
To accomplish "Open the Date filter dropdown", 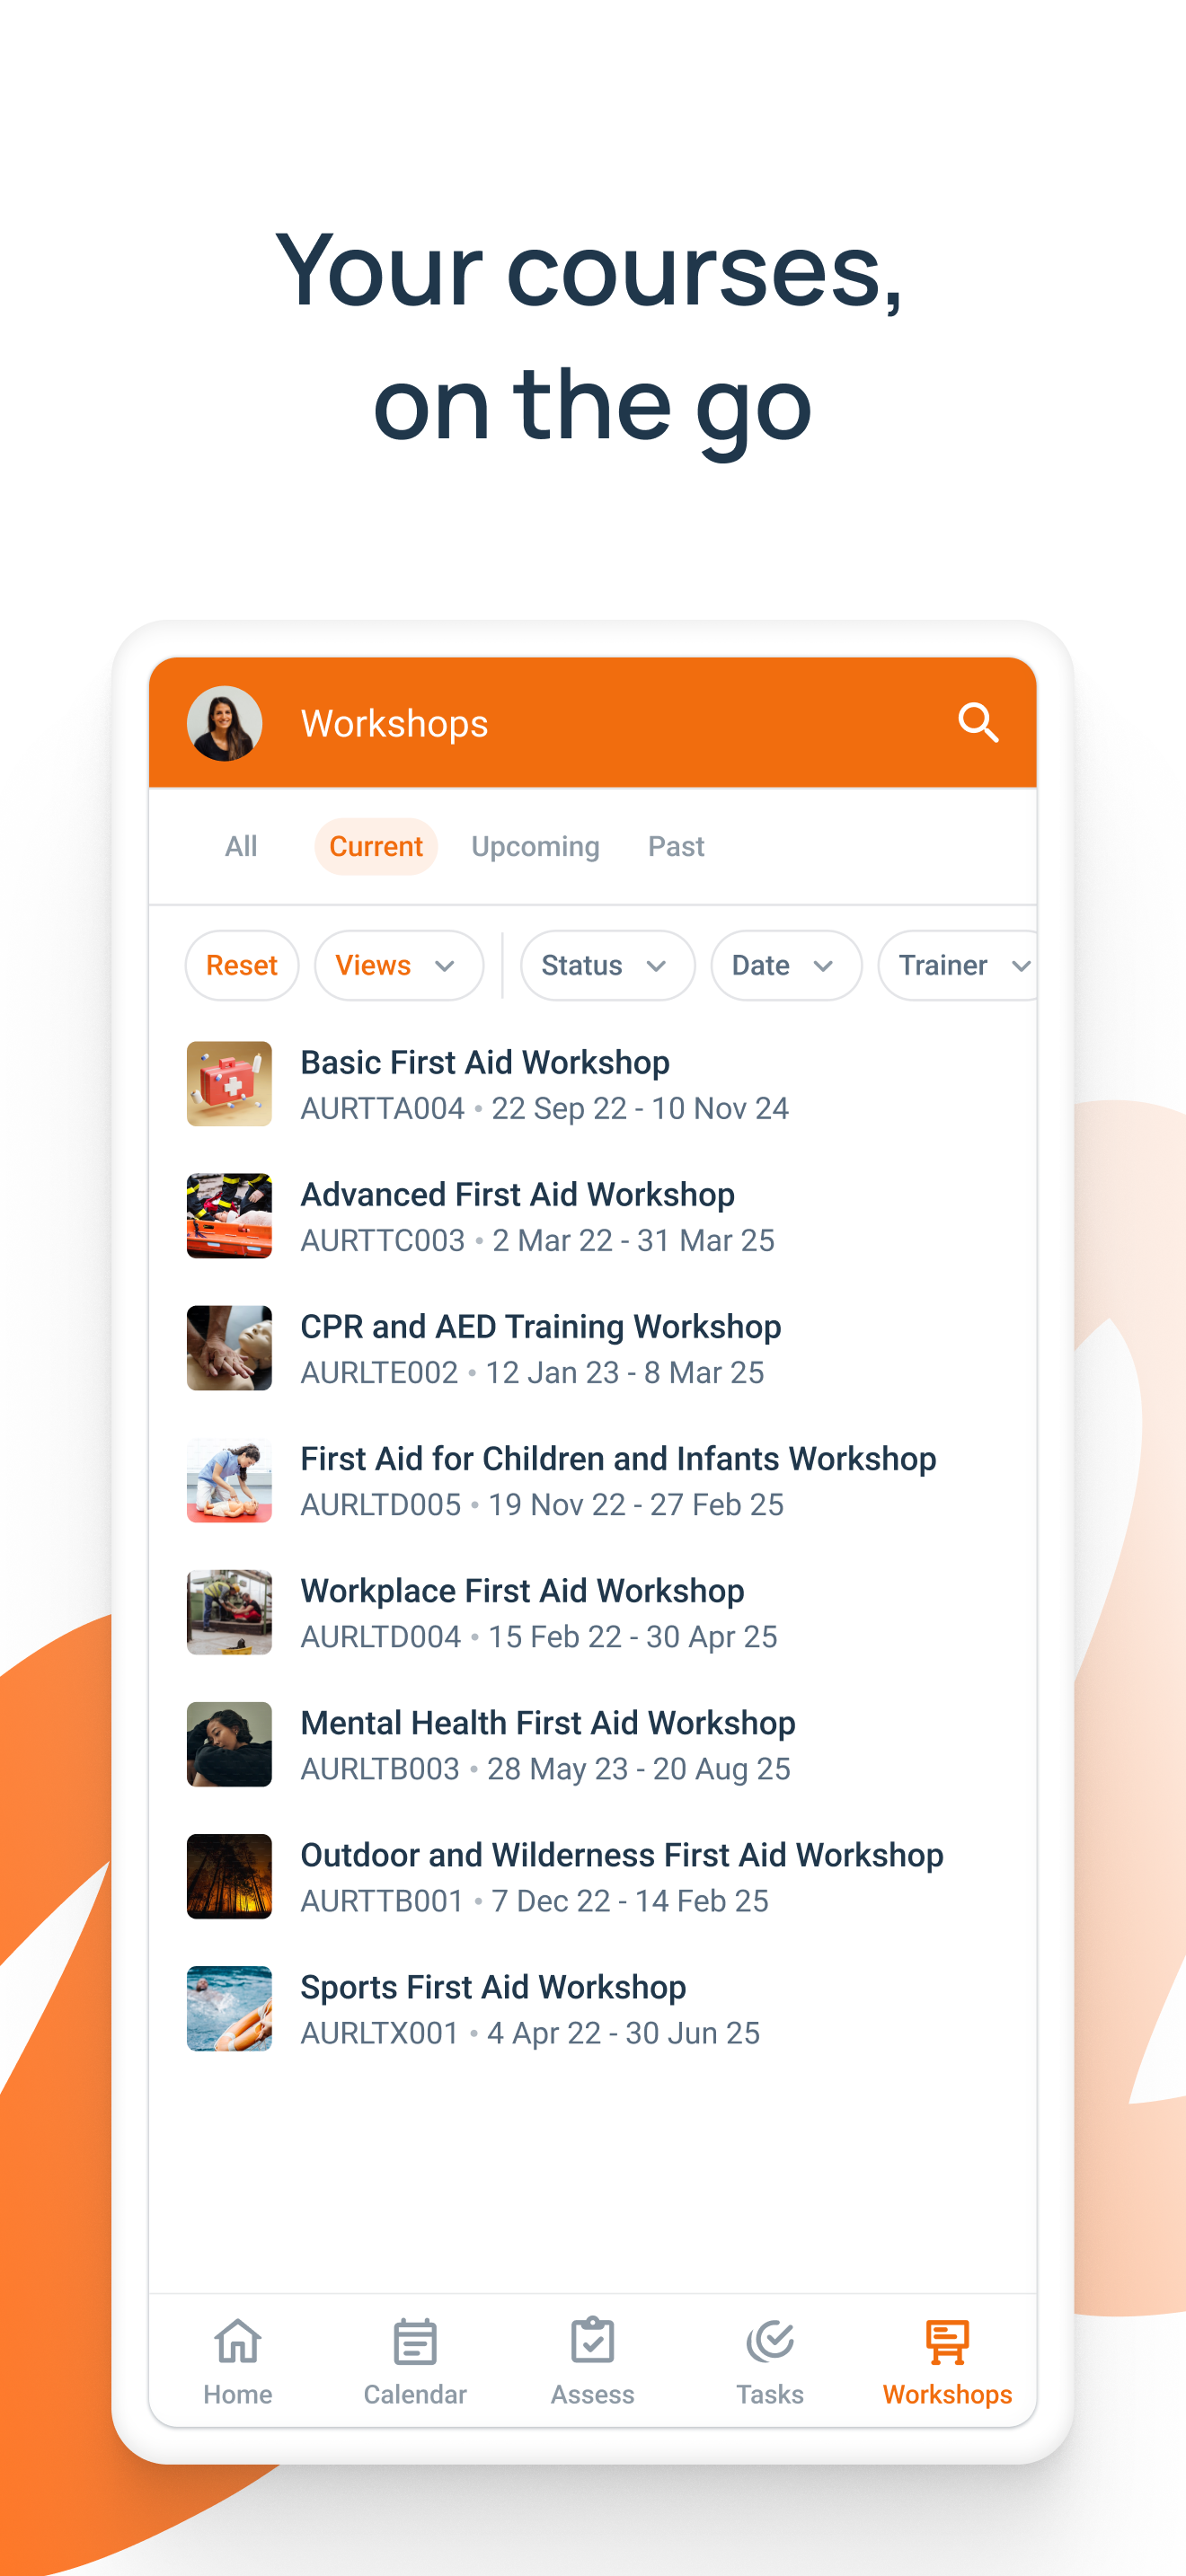I will point(786,965).
